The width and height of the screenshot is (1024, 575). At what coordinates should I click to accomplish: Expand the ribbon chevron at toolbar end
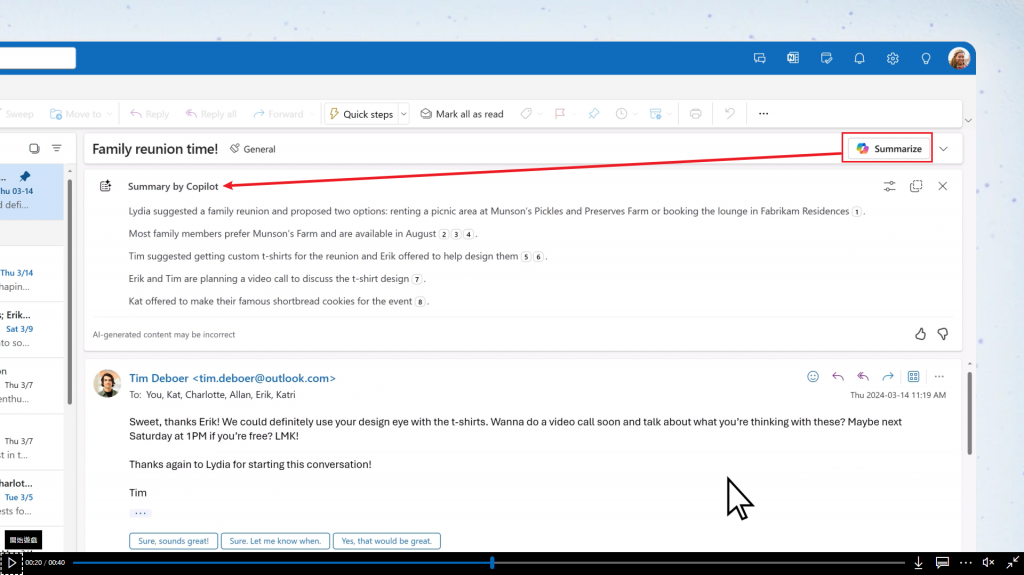click(x=968, y=120)
